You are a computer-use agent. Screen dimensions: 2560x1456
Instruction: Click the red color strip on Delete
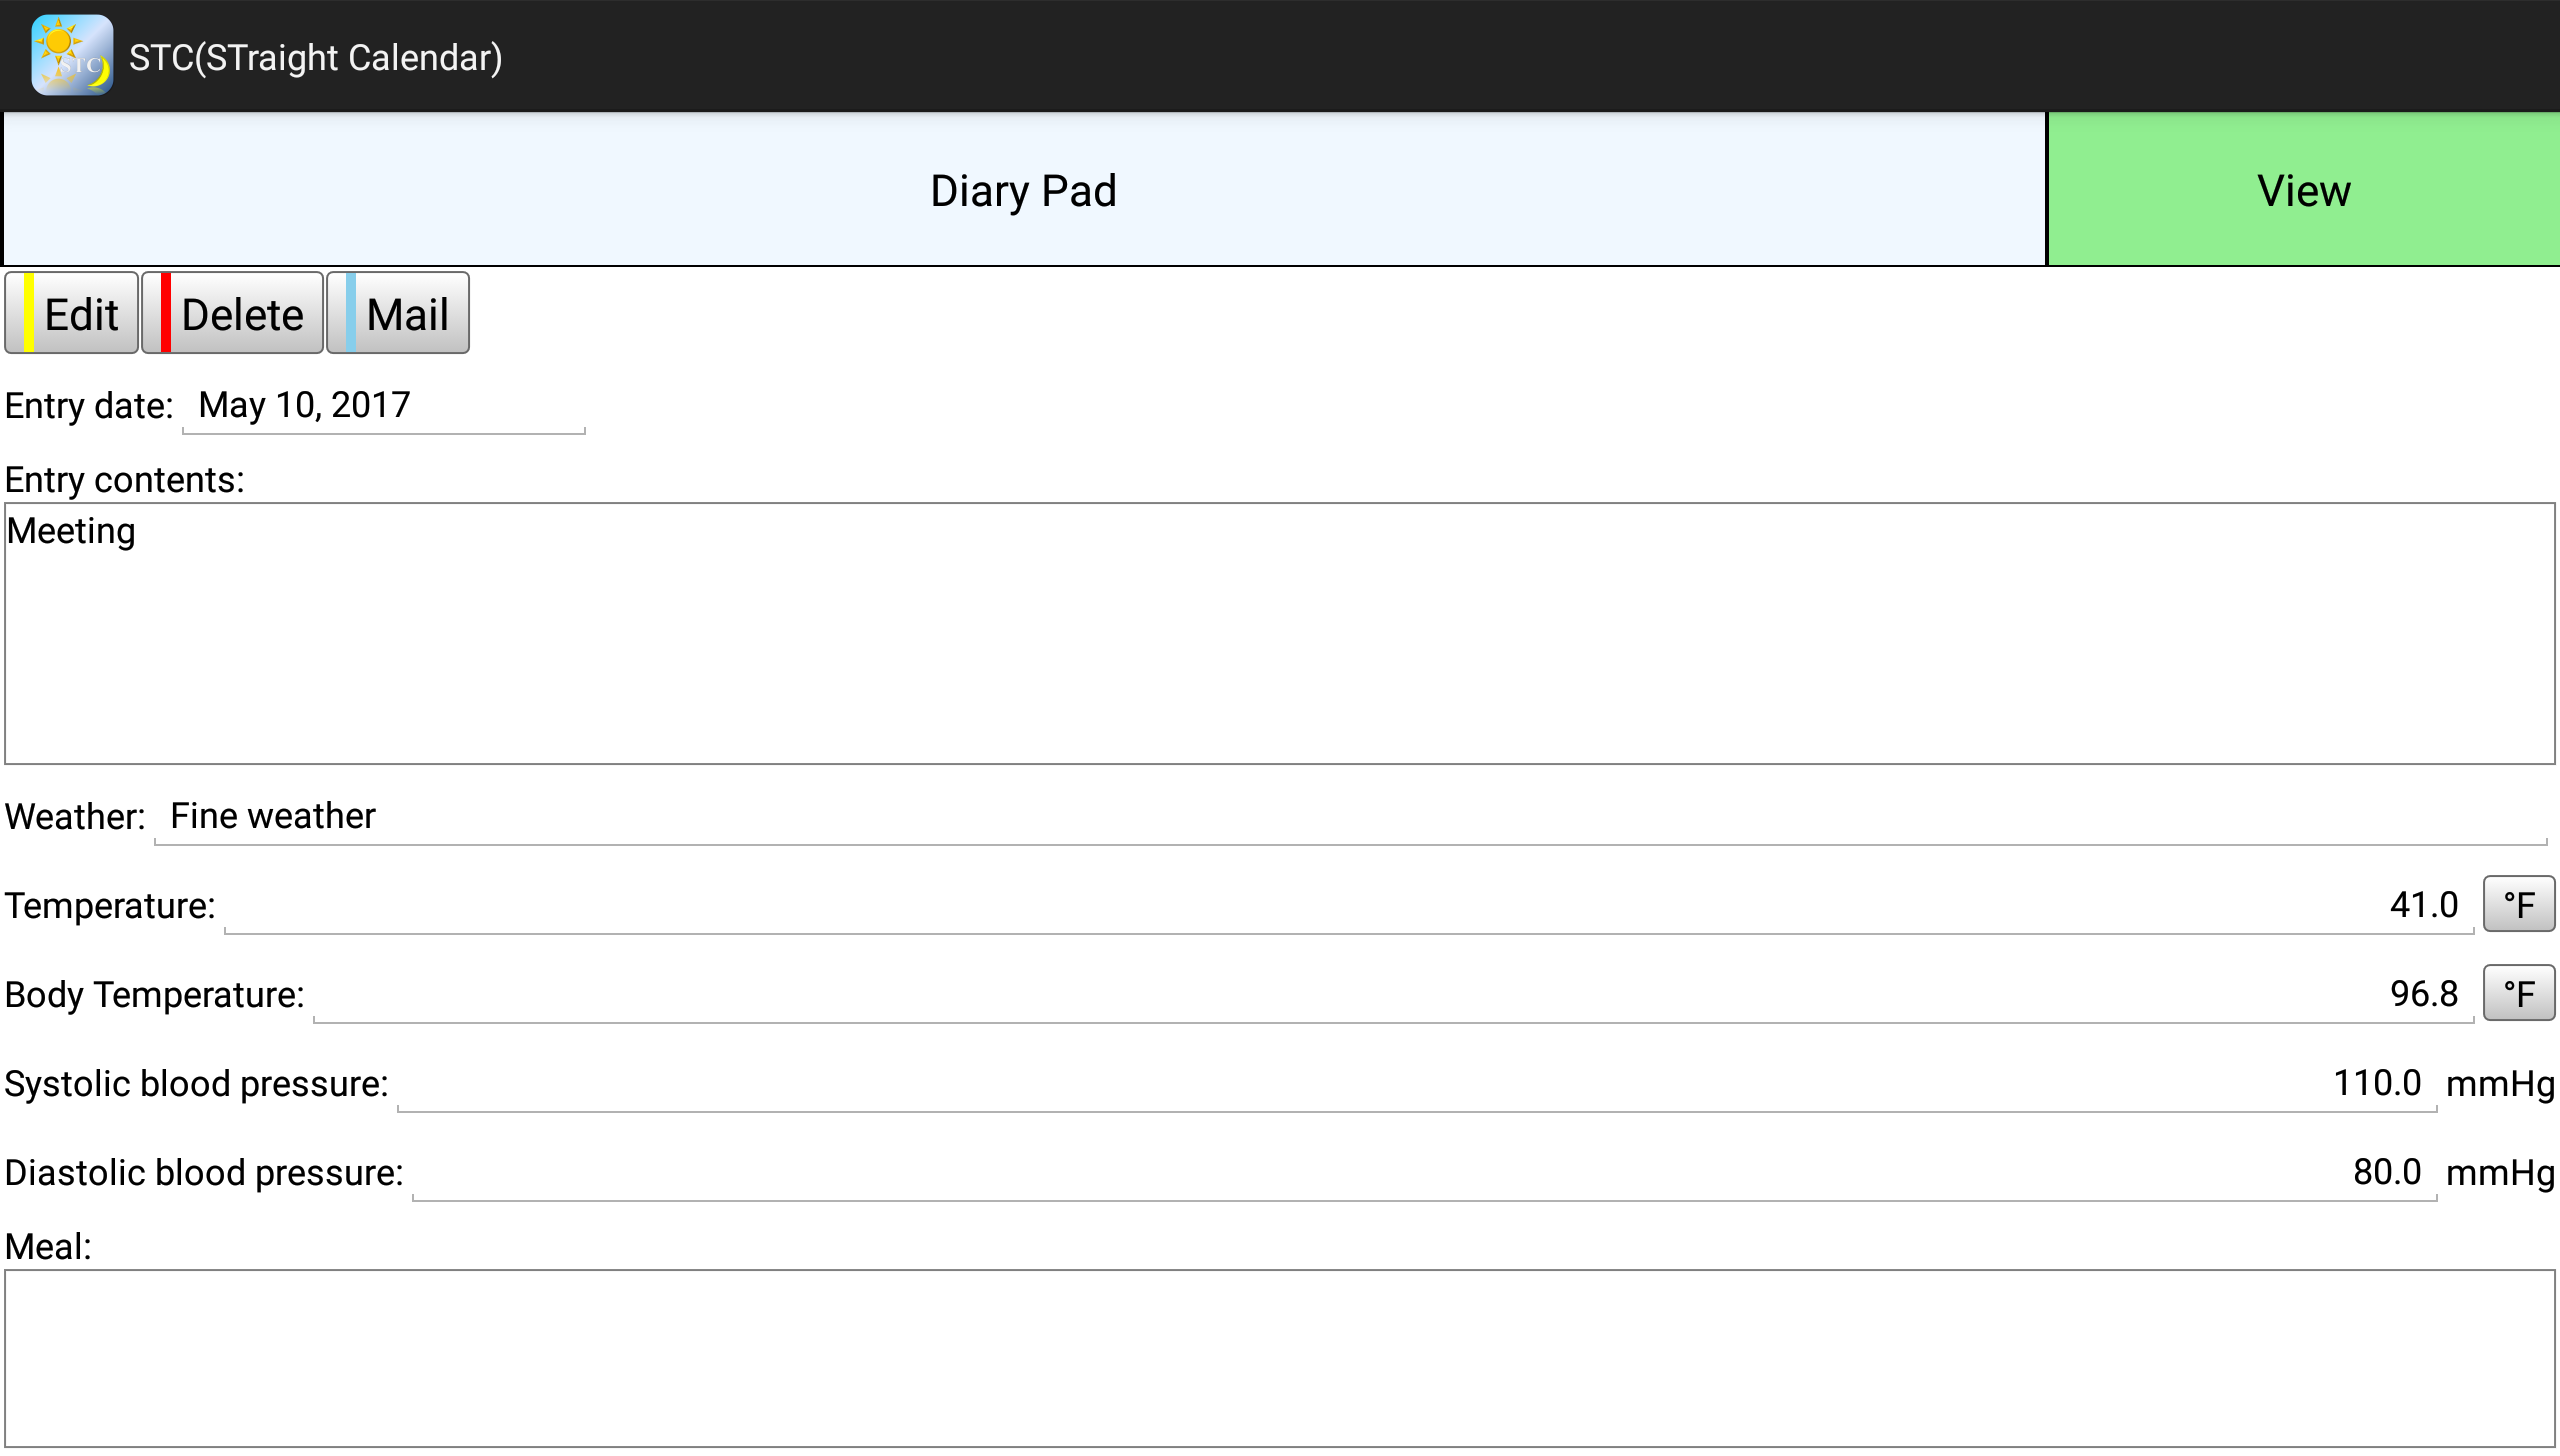(x=166, y=313)
